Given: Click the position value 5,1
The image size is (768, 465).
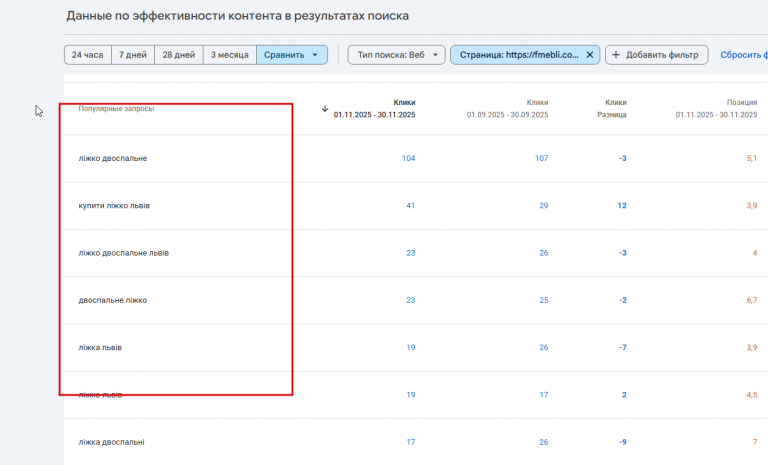Looking at the screenshot, I should [752, 158].
